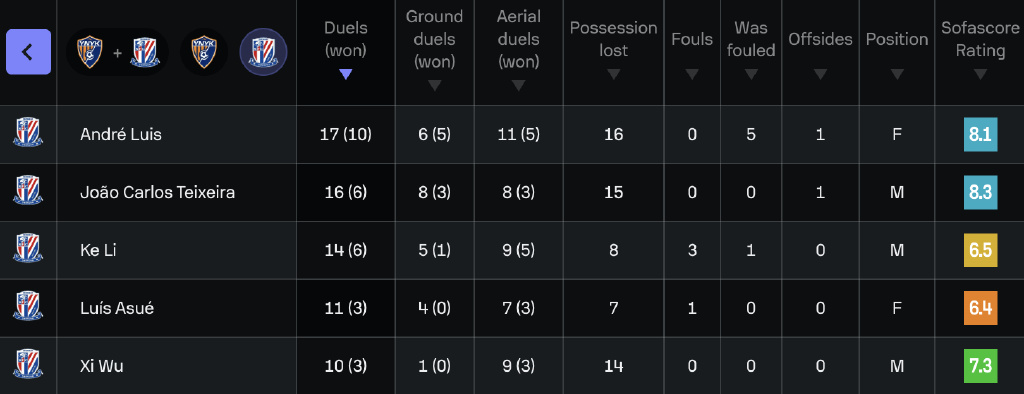Viewport: 1024px width, 394px height.
Task: Sort by Duels (won) column arrow
Action: pyautogui.click(x=345, y=74)
